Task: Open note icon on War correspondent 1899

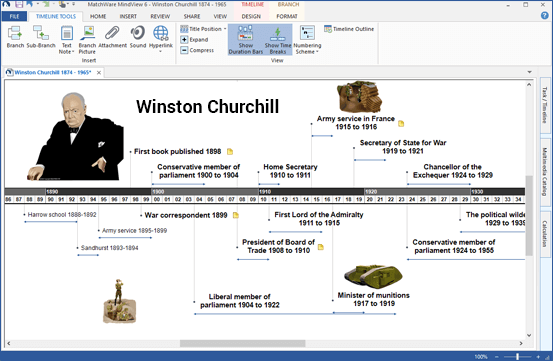Action: coord(236,215)
